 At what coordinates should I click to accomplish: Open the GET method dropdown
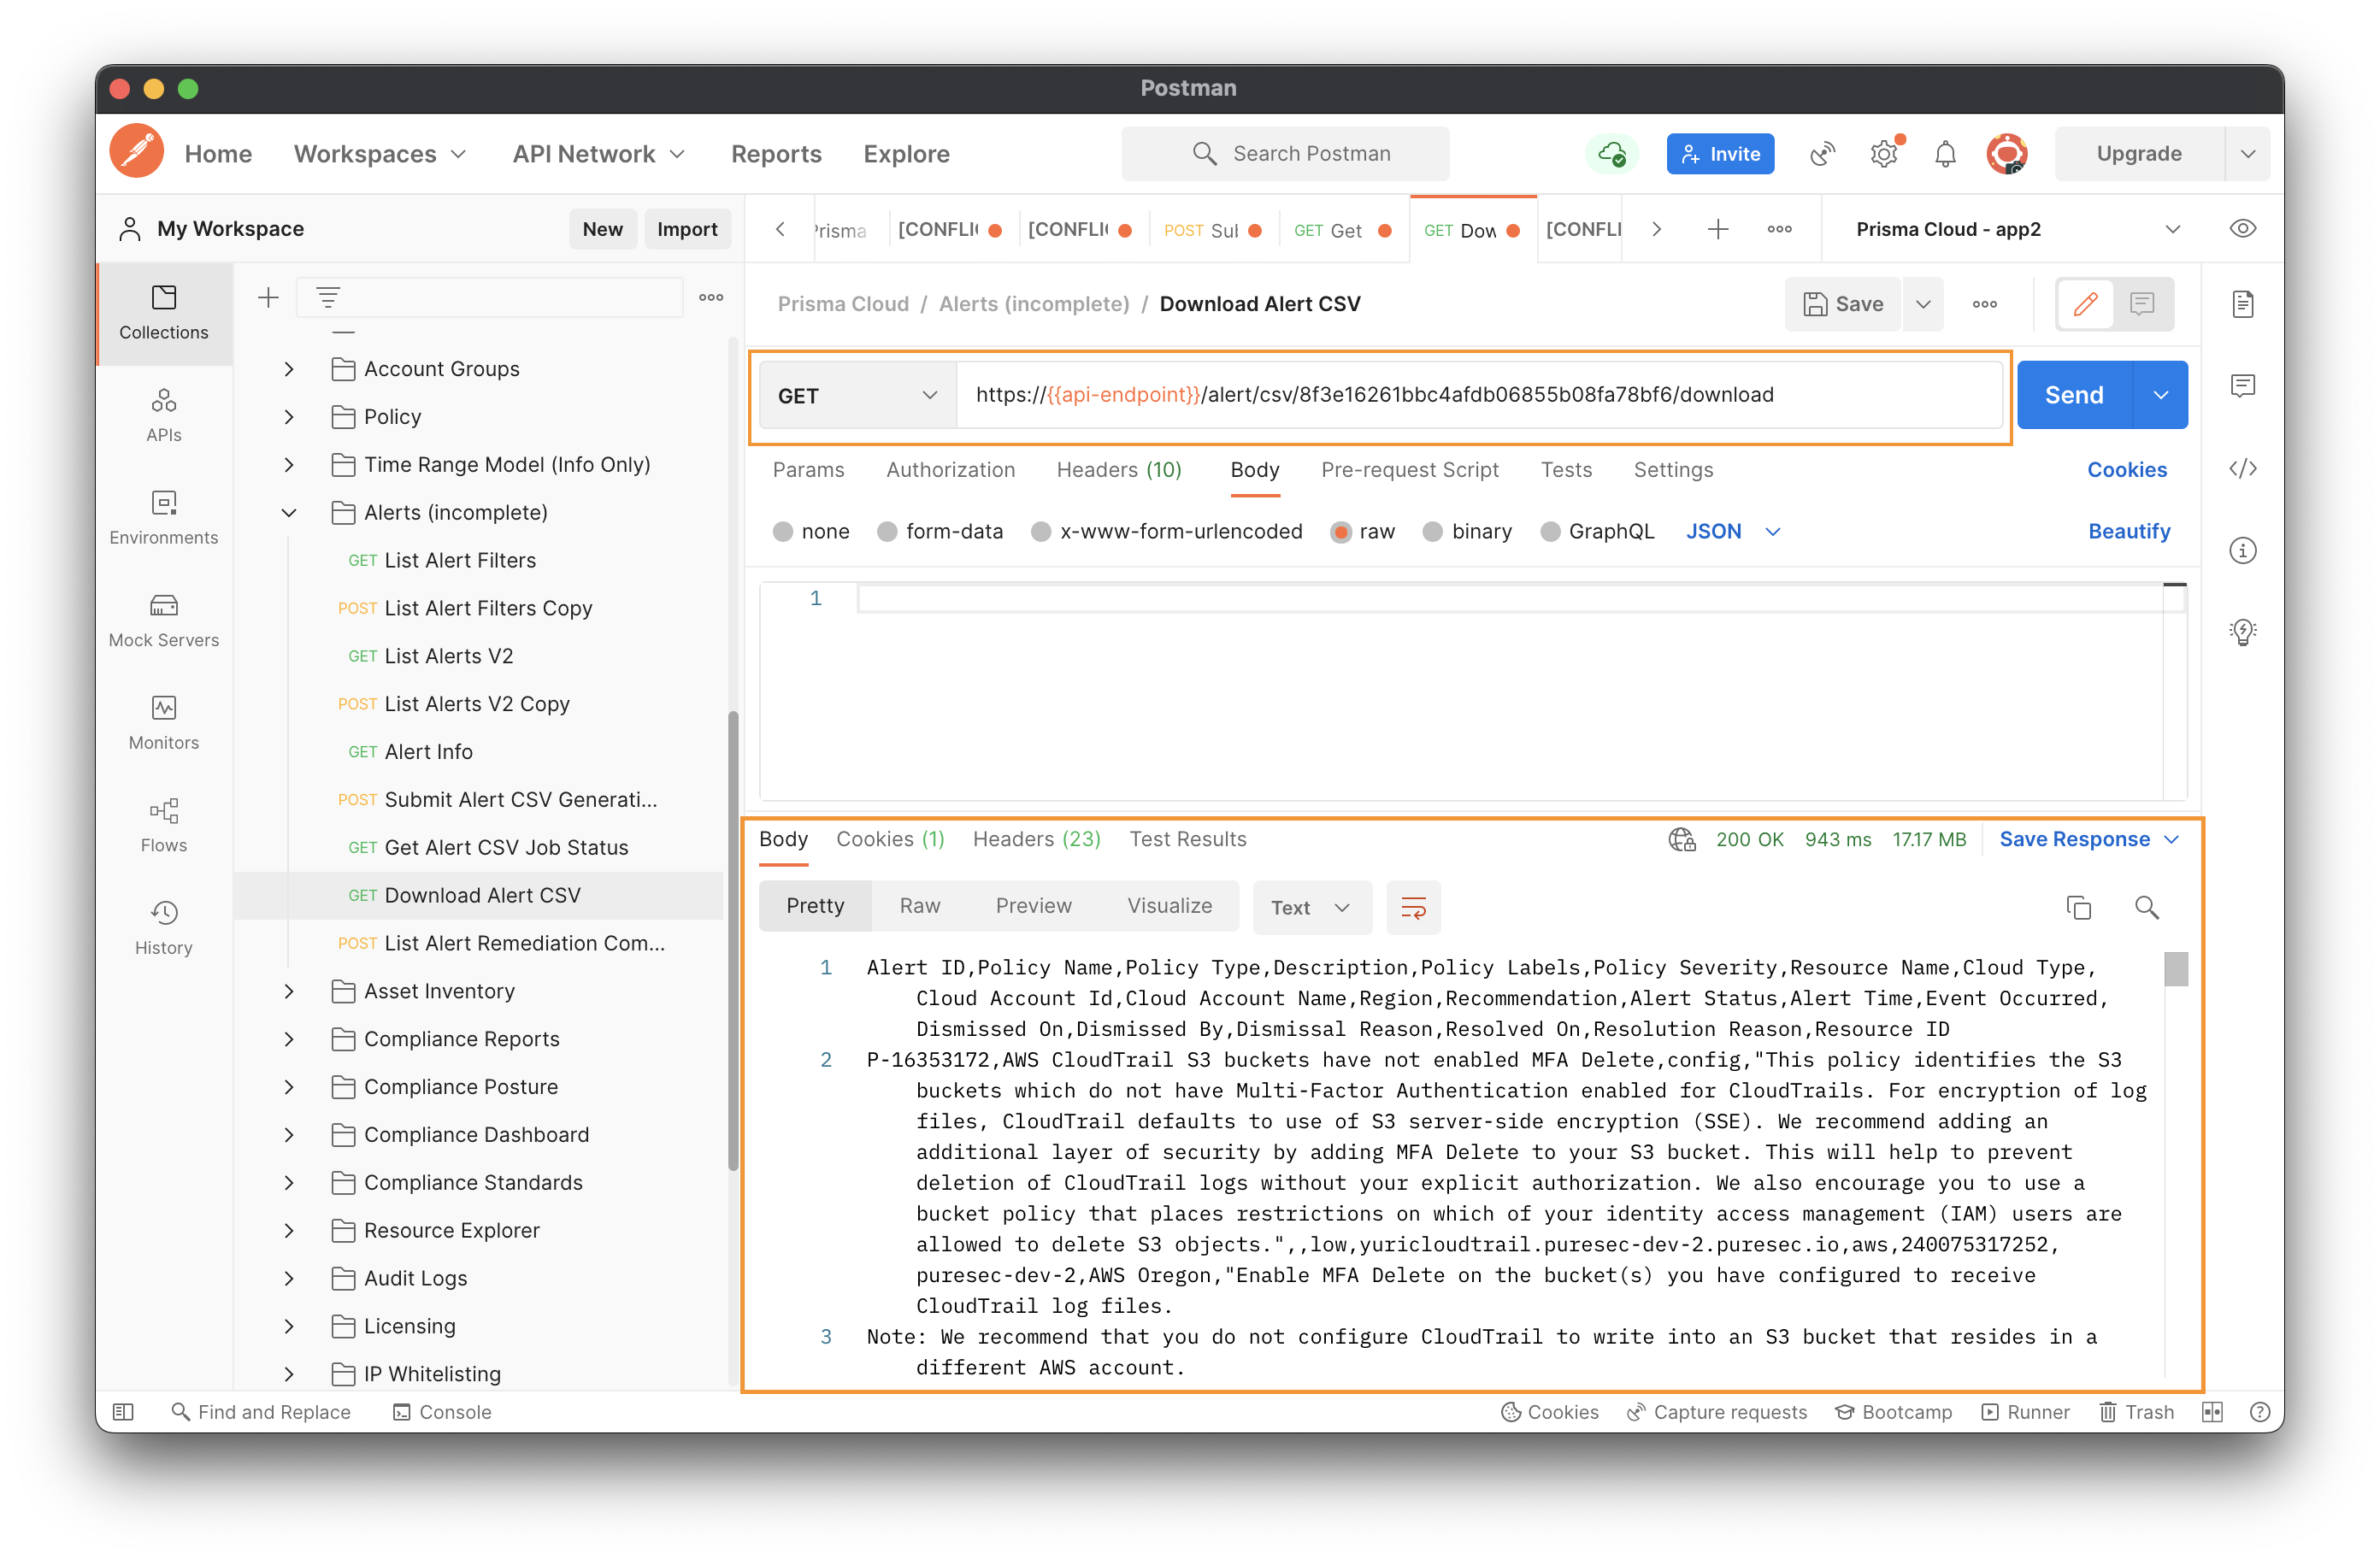pos(858,395)
